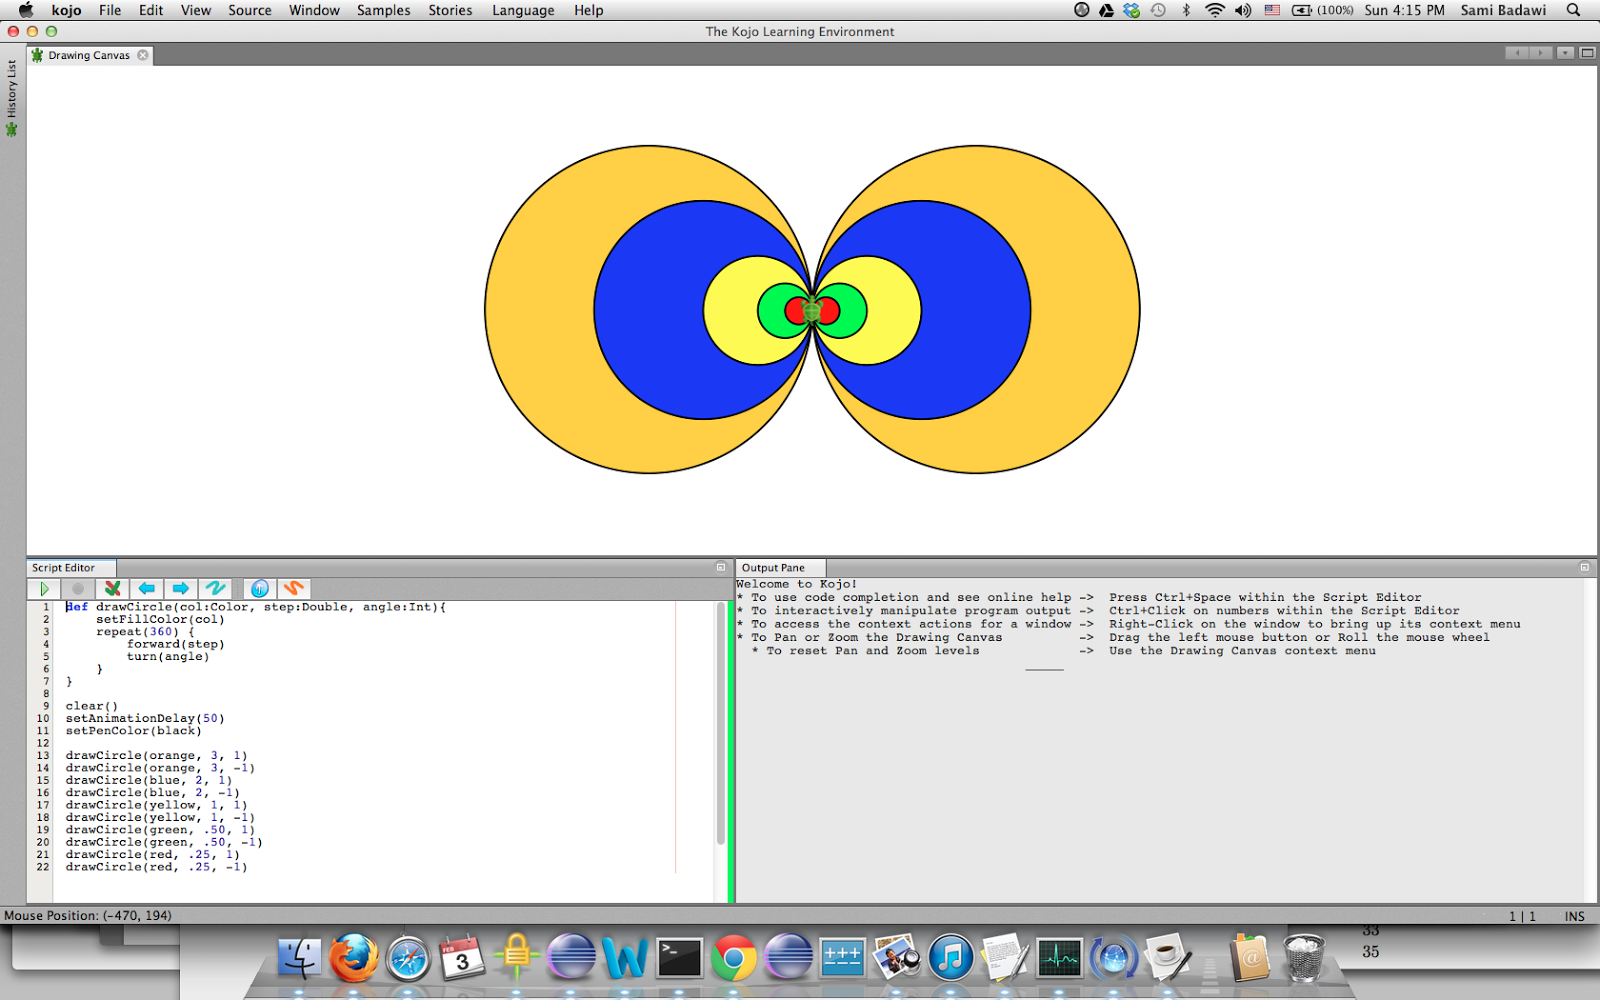Maximize the Drawing Canvas window pane
The image size is (1600, 1000).
pos(1587,53)
